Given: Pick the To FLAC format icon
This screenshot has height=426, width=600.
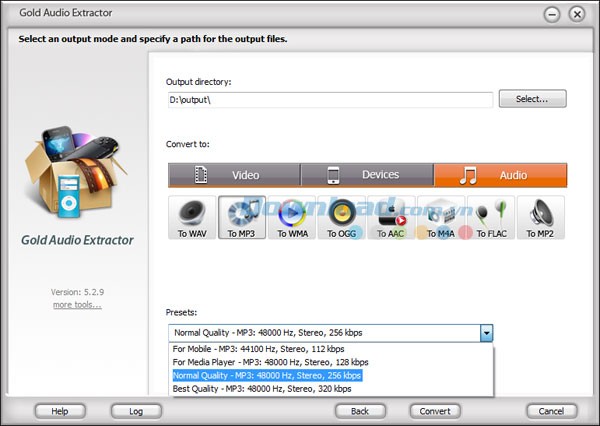Looking at the screenshot, I should [x=491, y=217].
